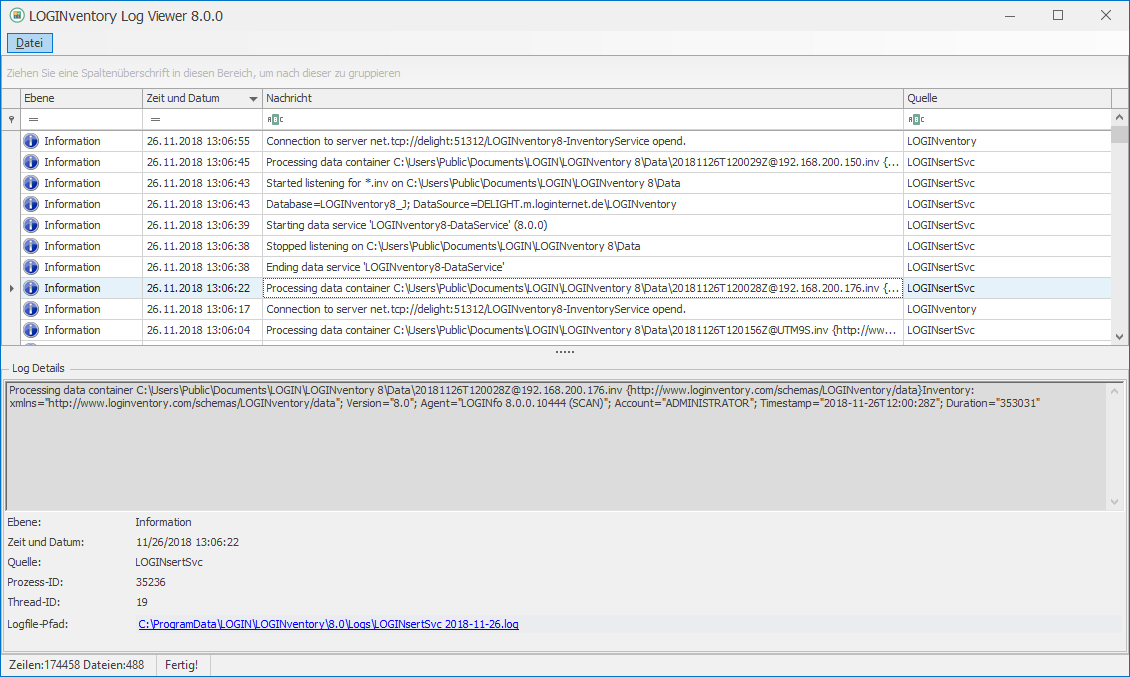
Task: Select the '26.11.2018 13:06:39' time cell
Action: [x=202, y=225]
